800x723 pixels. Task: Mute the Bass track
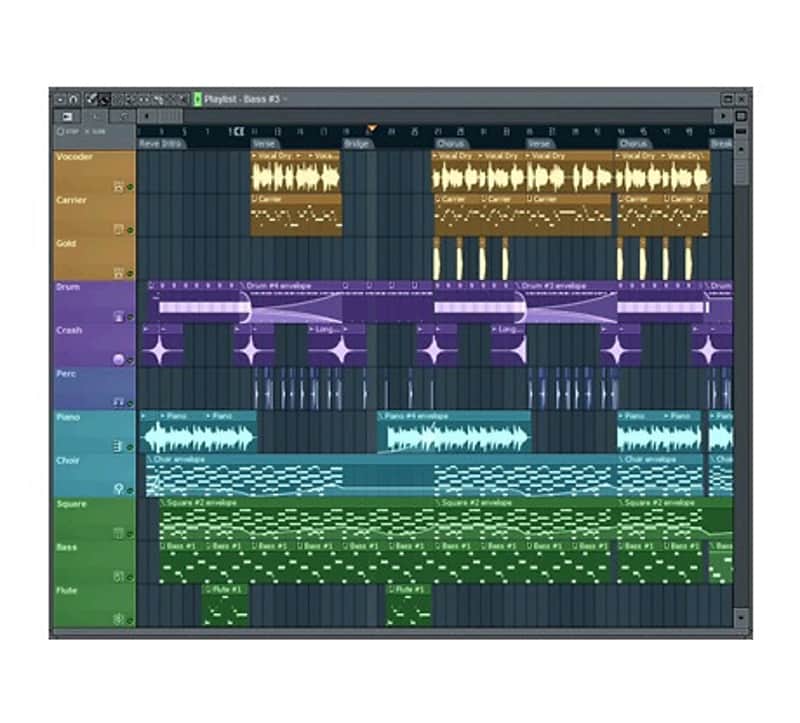point(130,578)
